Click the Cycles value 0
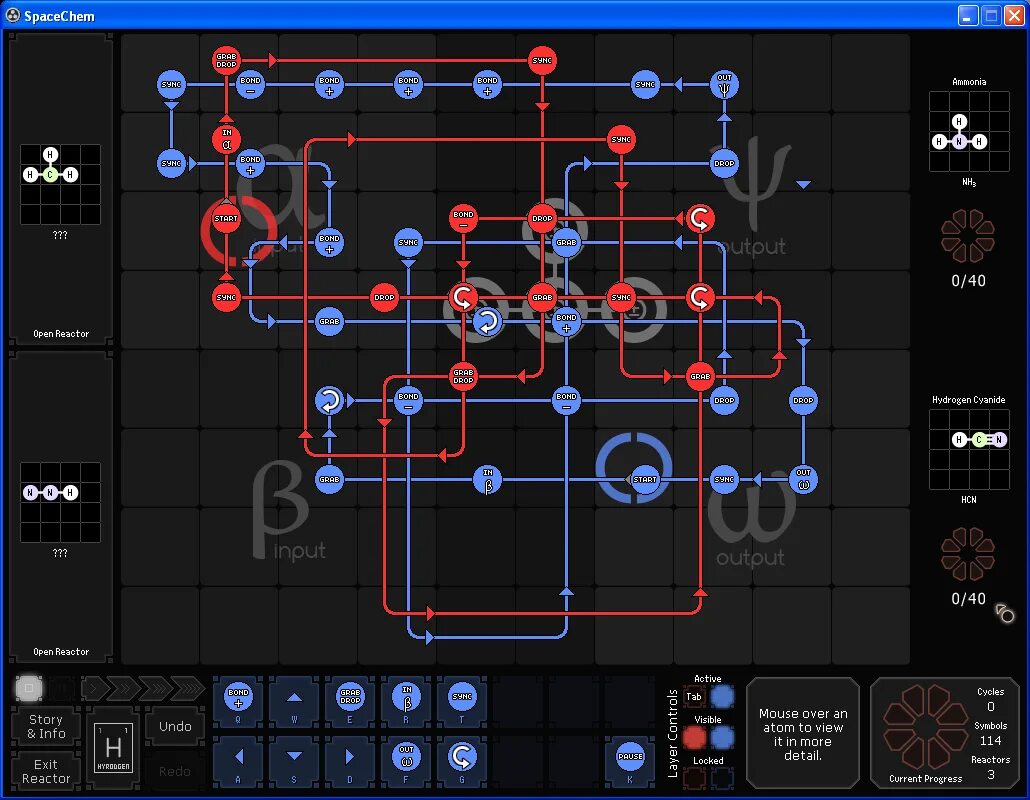 click(990, 707)
